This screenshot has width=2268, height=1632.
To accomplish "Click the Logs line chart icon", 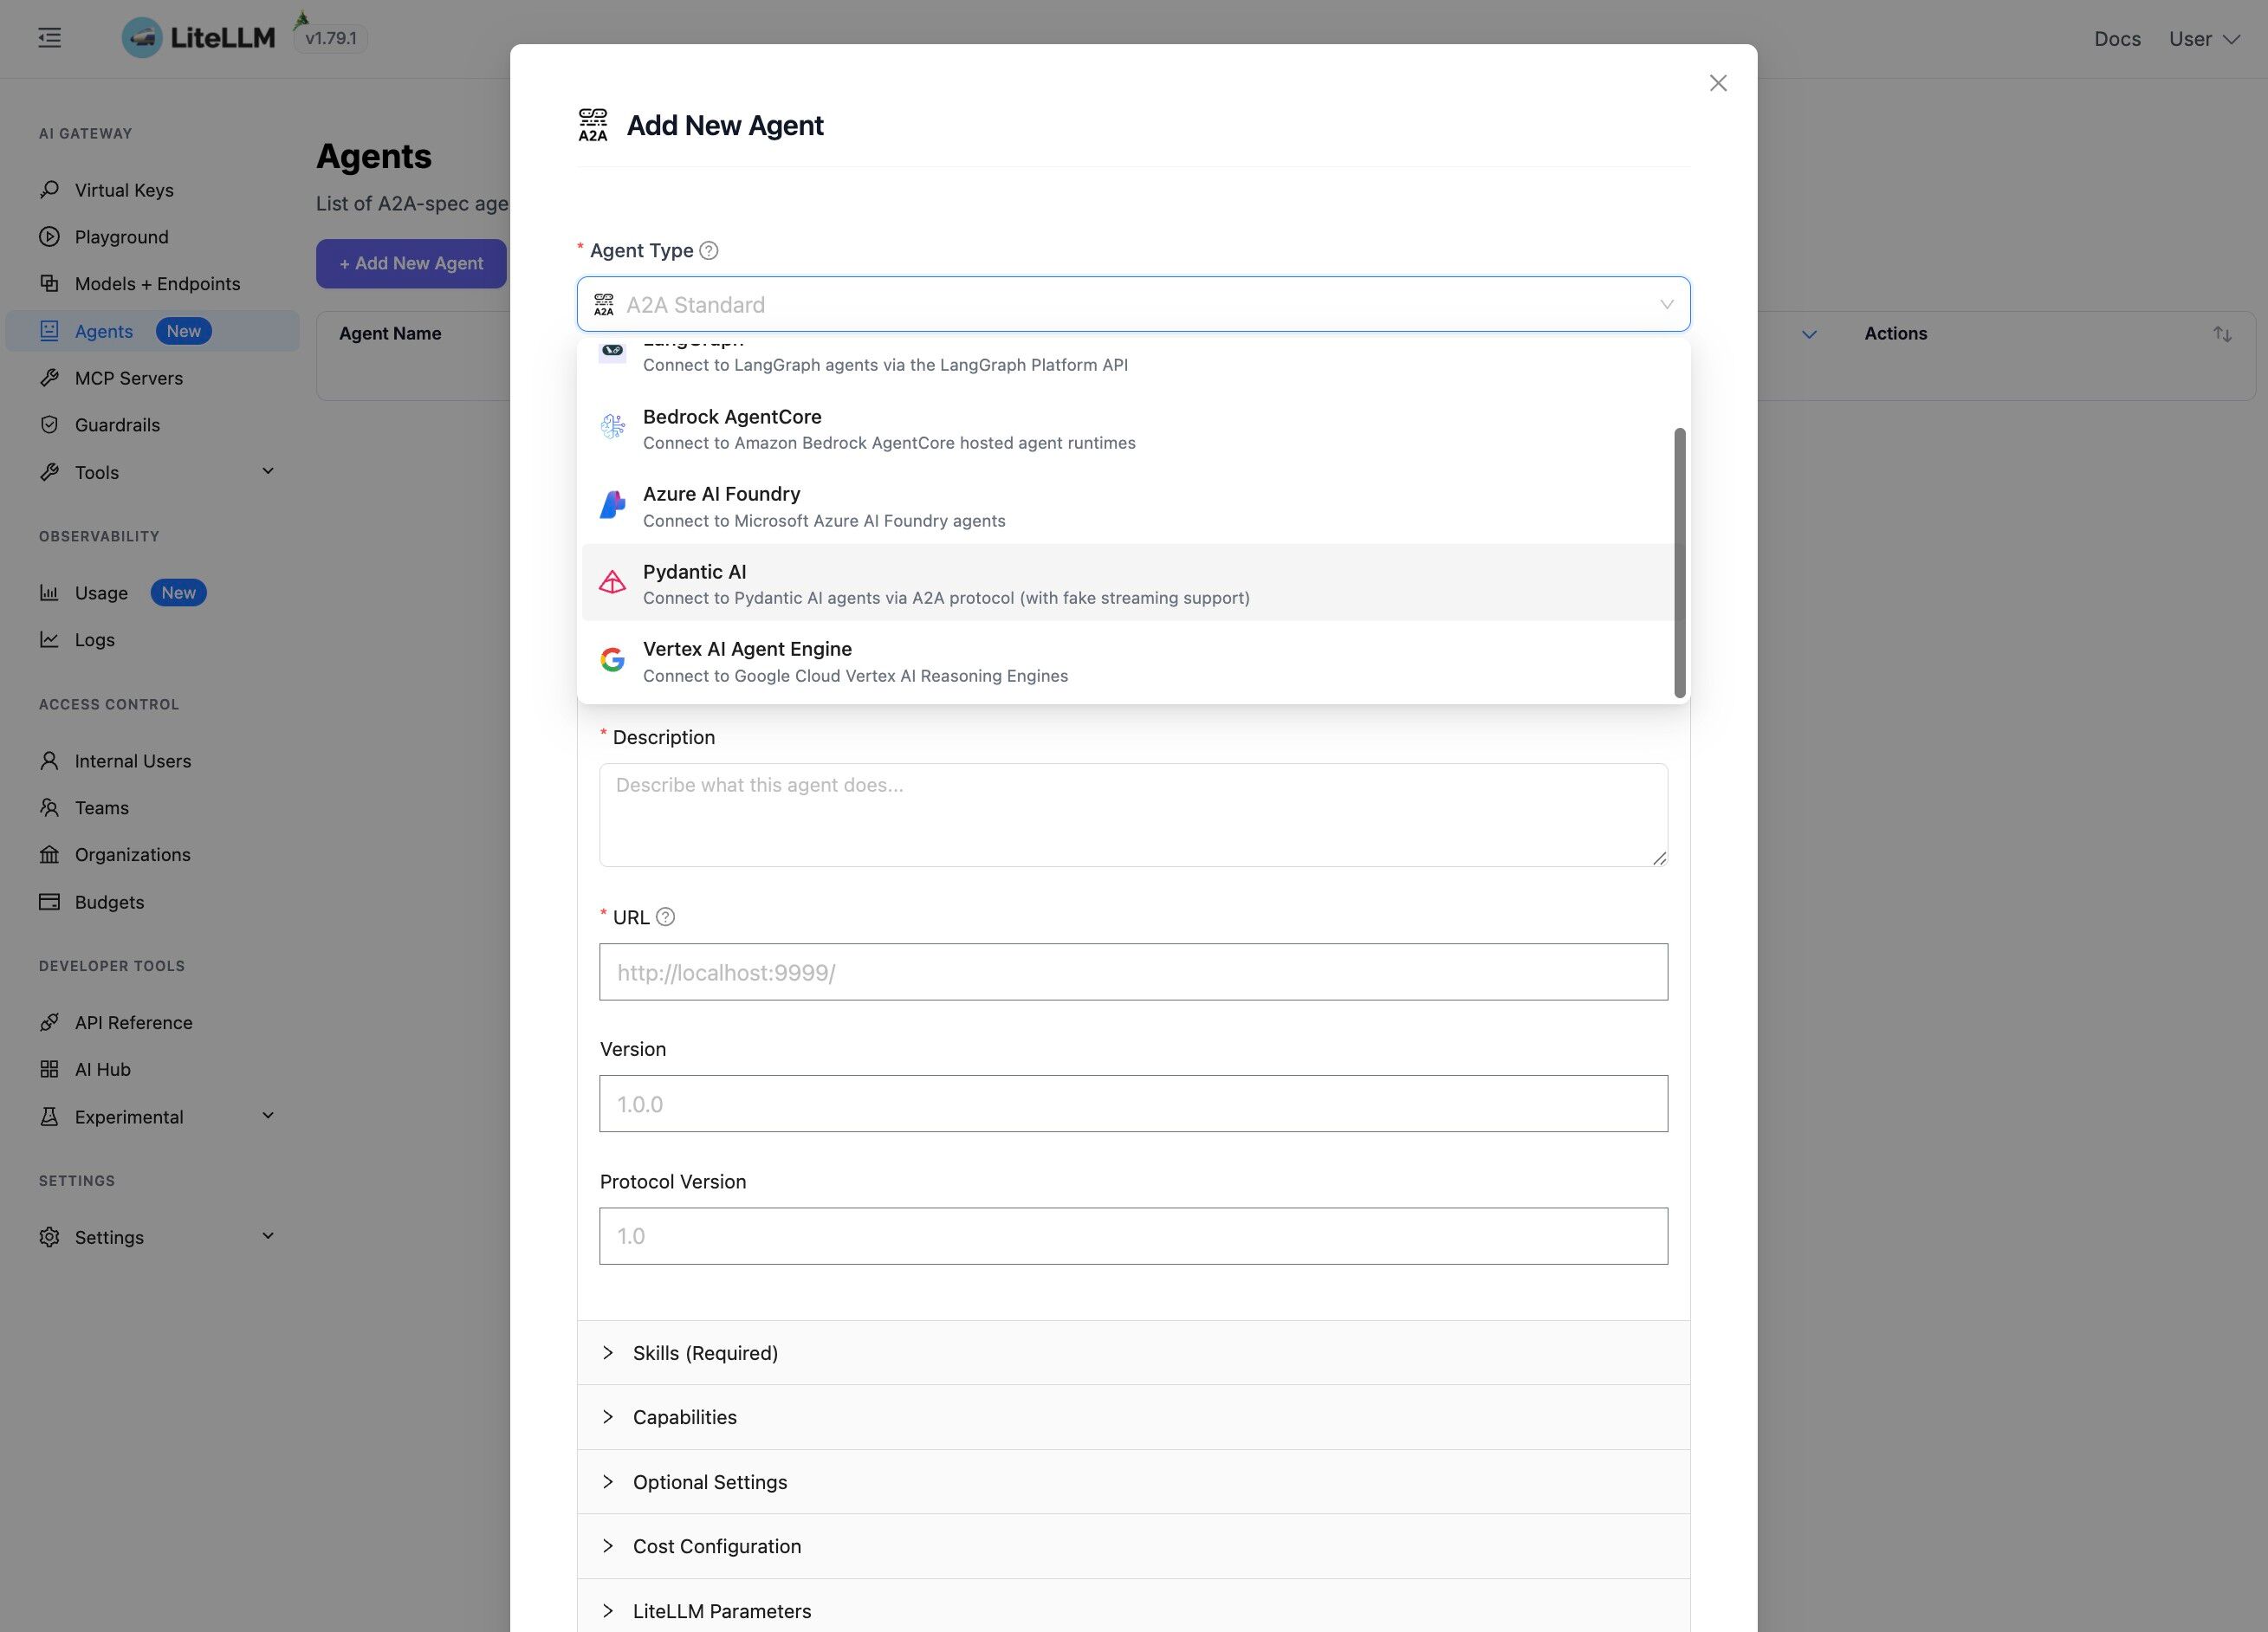I will click(x=49, y=640).
